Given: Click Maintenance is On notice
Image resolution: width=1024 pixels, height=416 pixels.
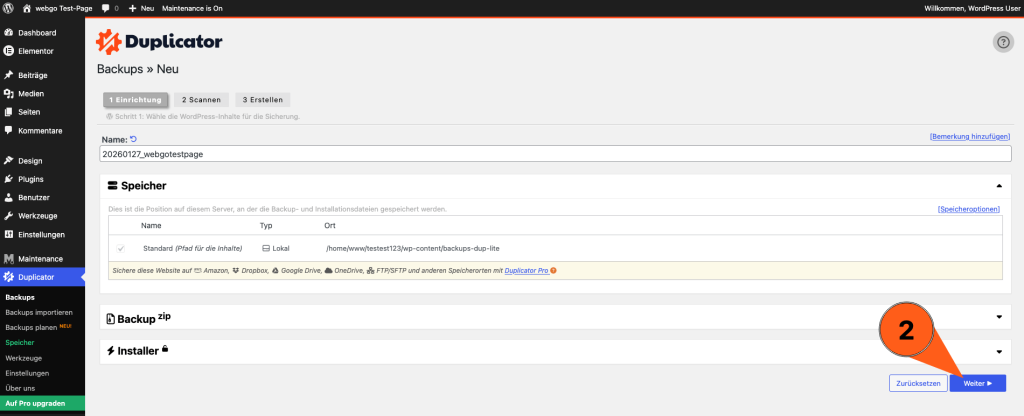Looking at the screenshot, I should point(193,8).
